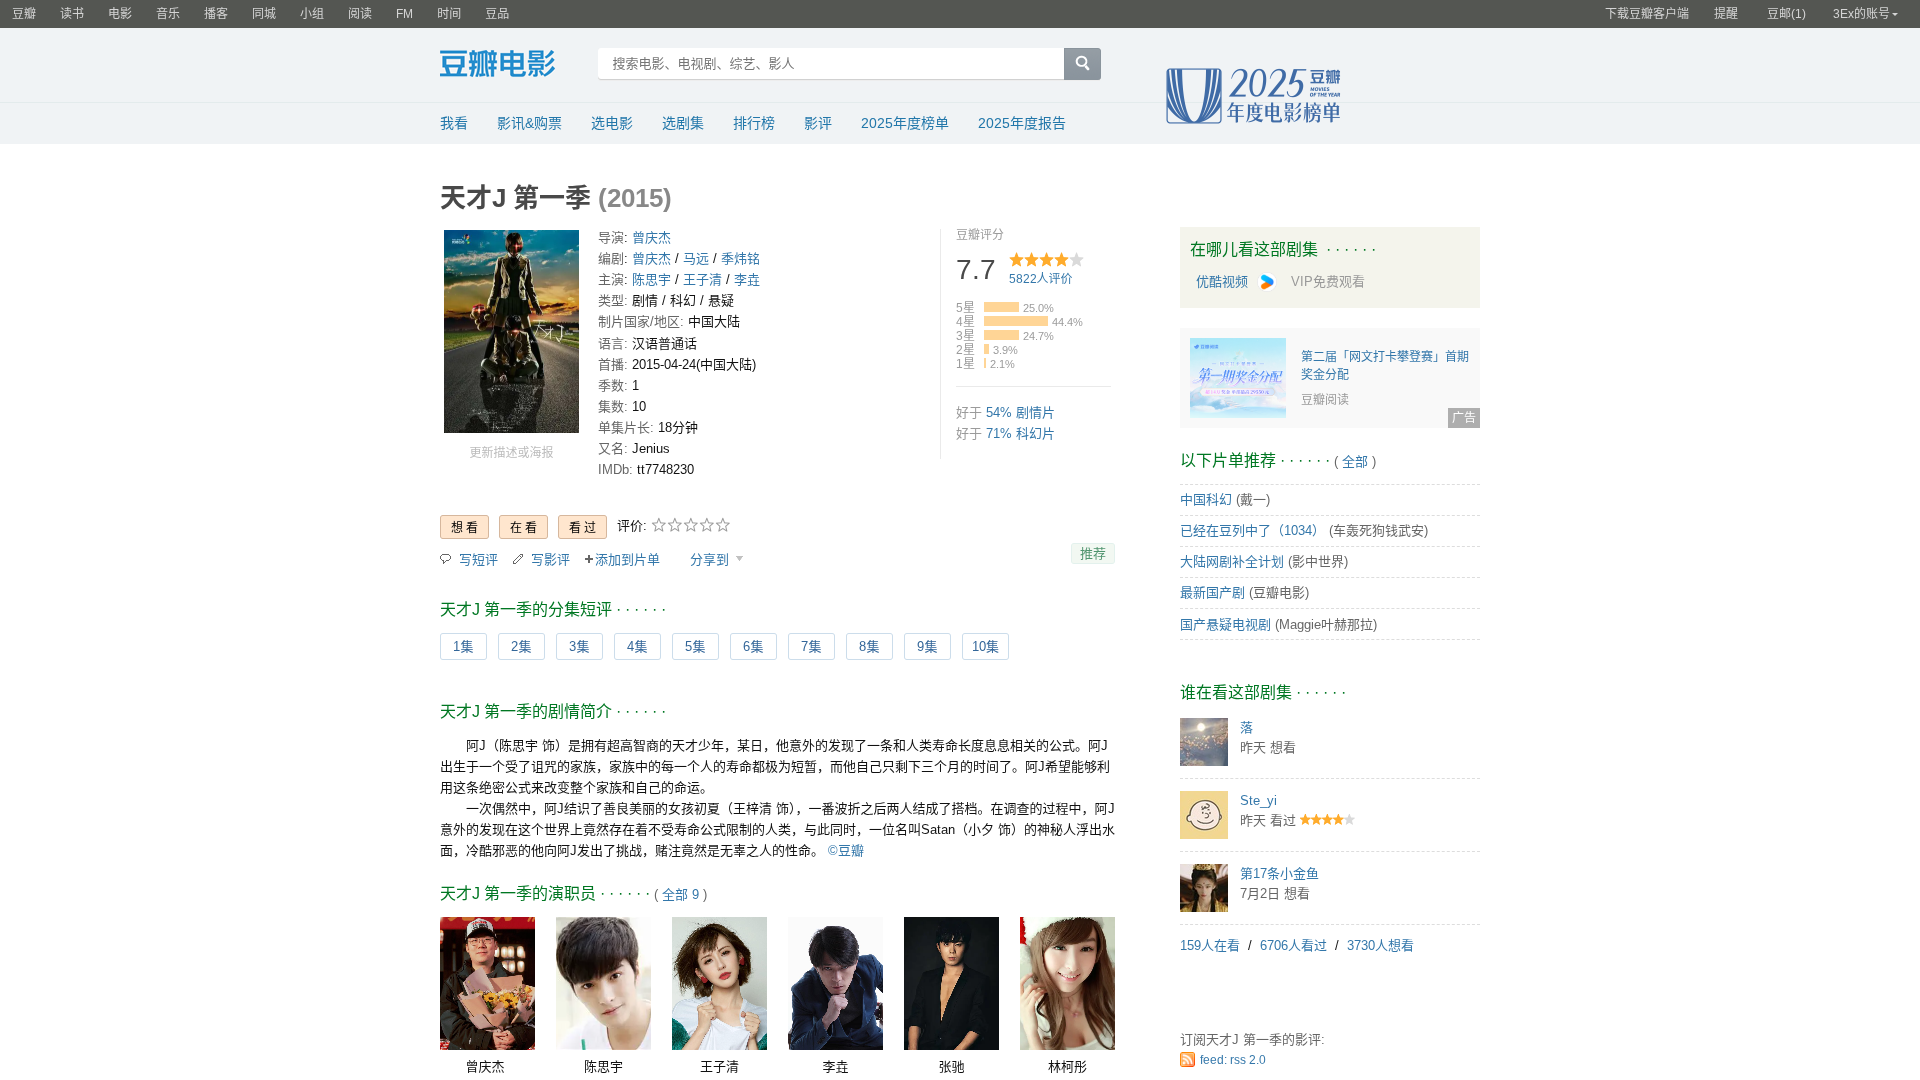Open screenwriter 马远 link
The image size is (1920, 1080).
click(696, 259)
